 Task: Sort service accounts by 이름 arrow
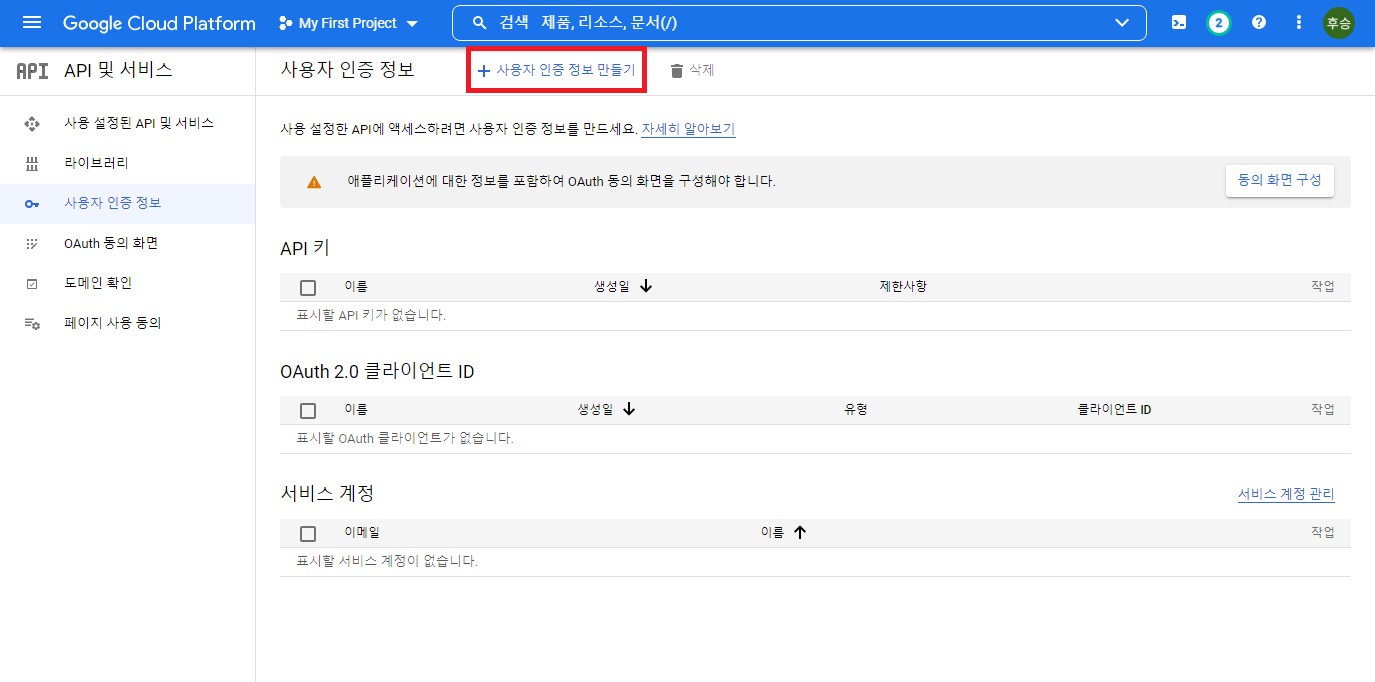(799, 533)
